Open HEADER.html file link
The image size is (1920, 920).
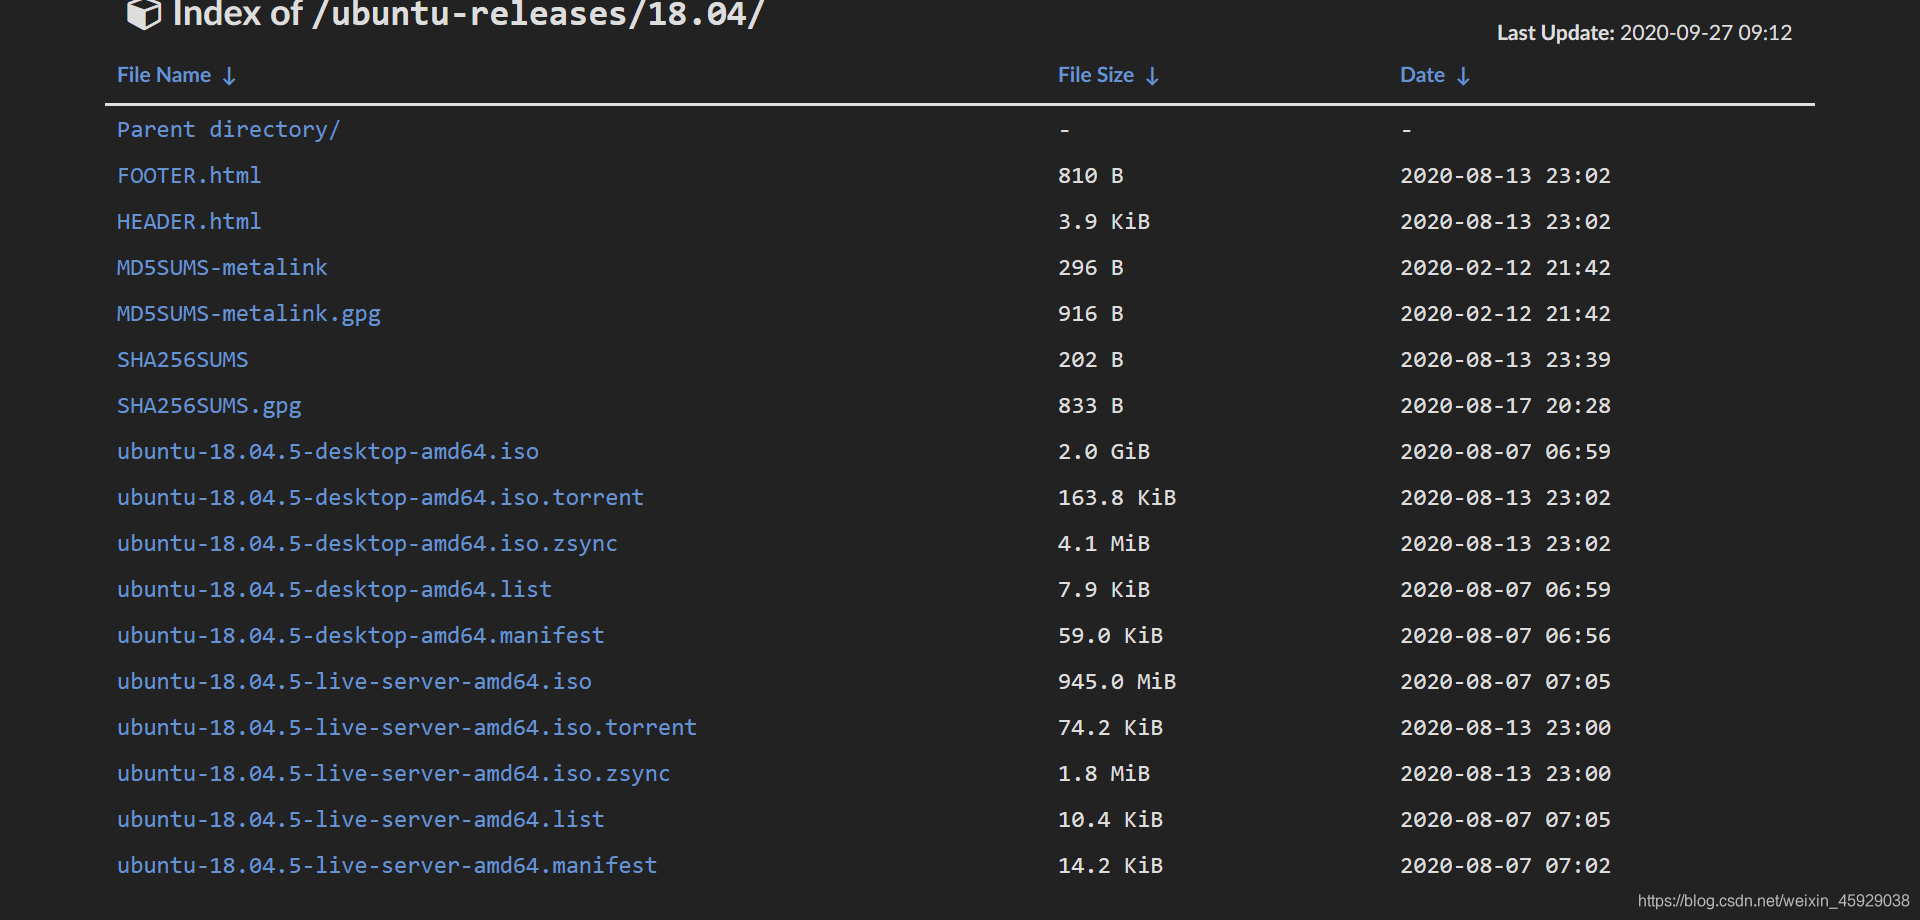(x=189, y=222)
